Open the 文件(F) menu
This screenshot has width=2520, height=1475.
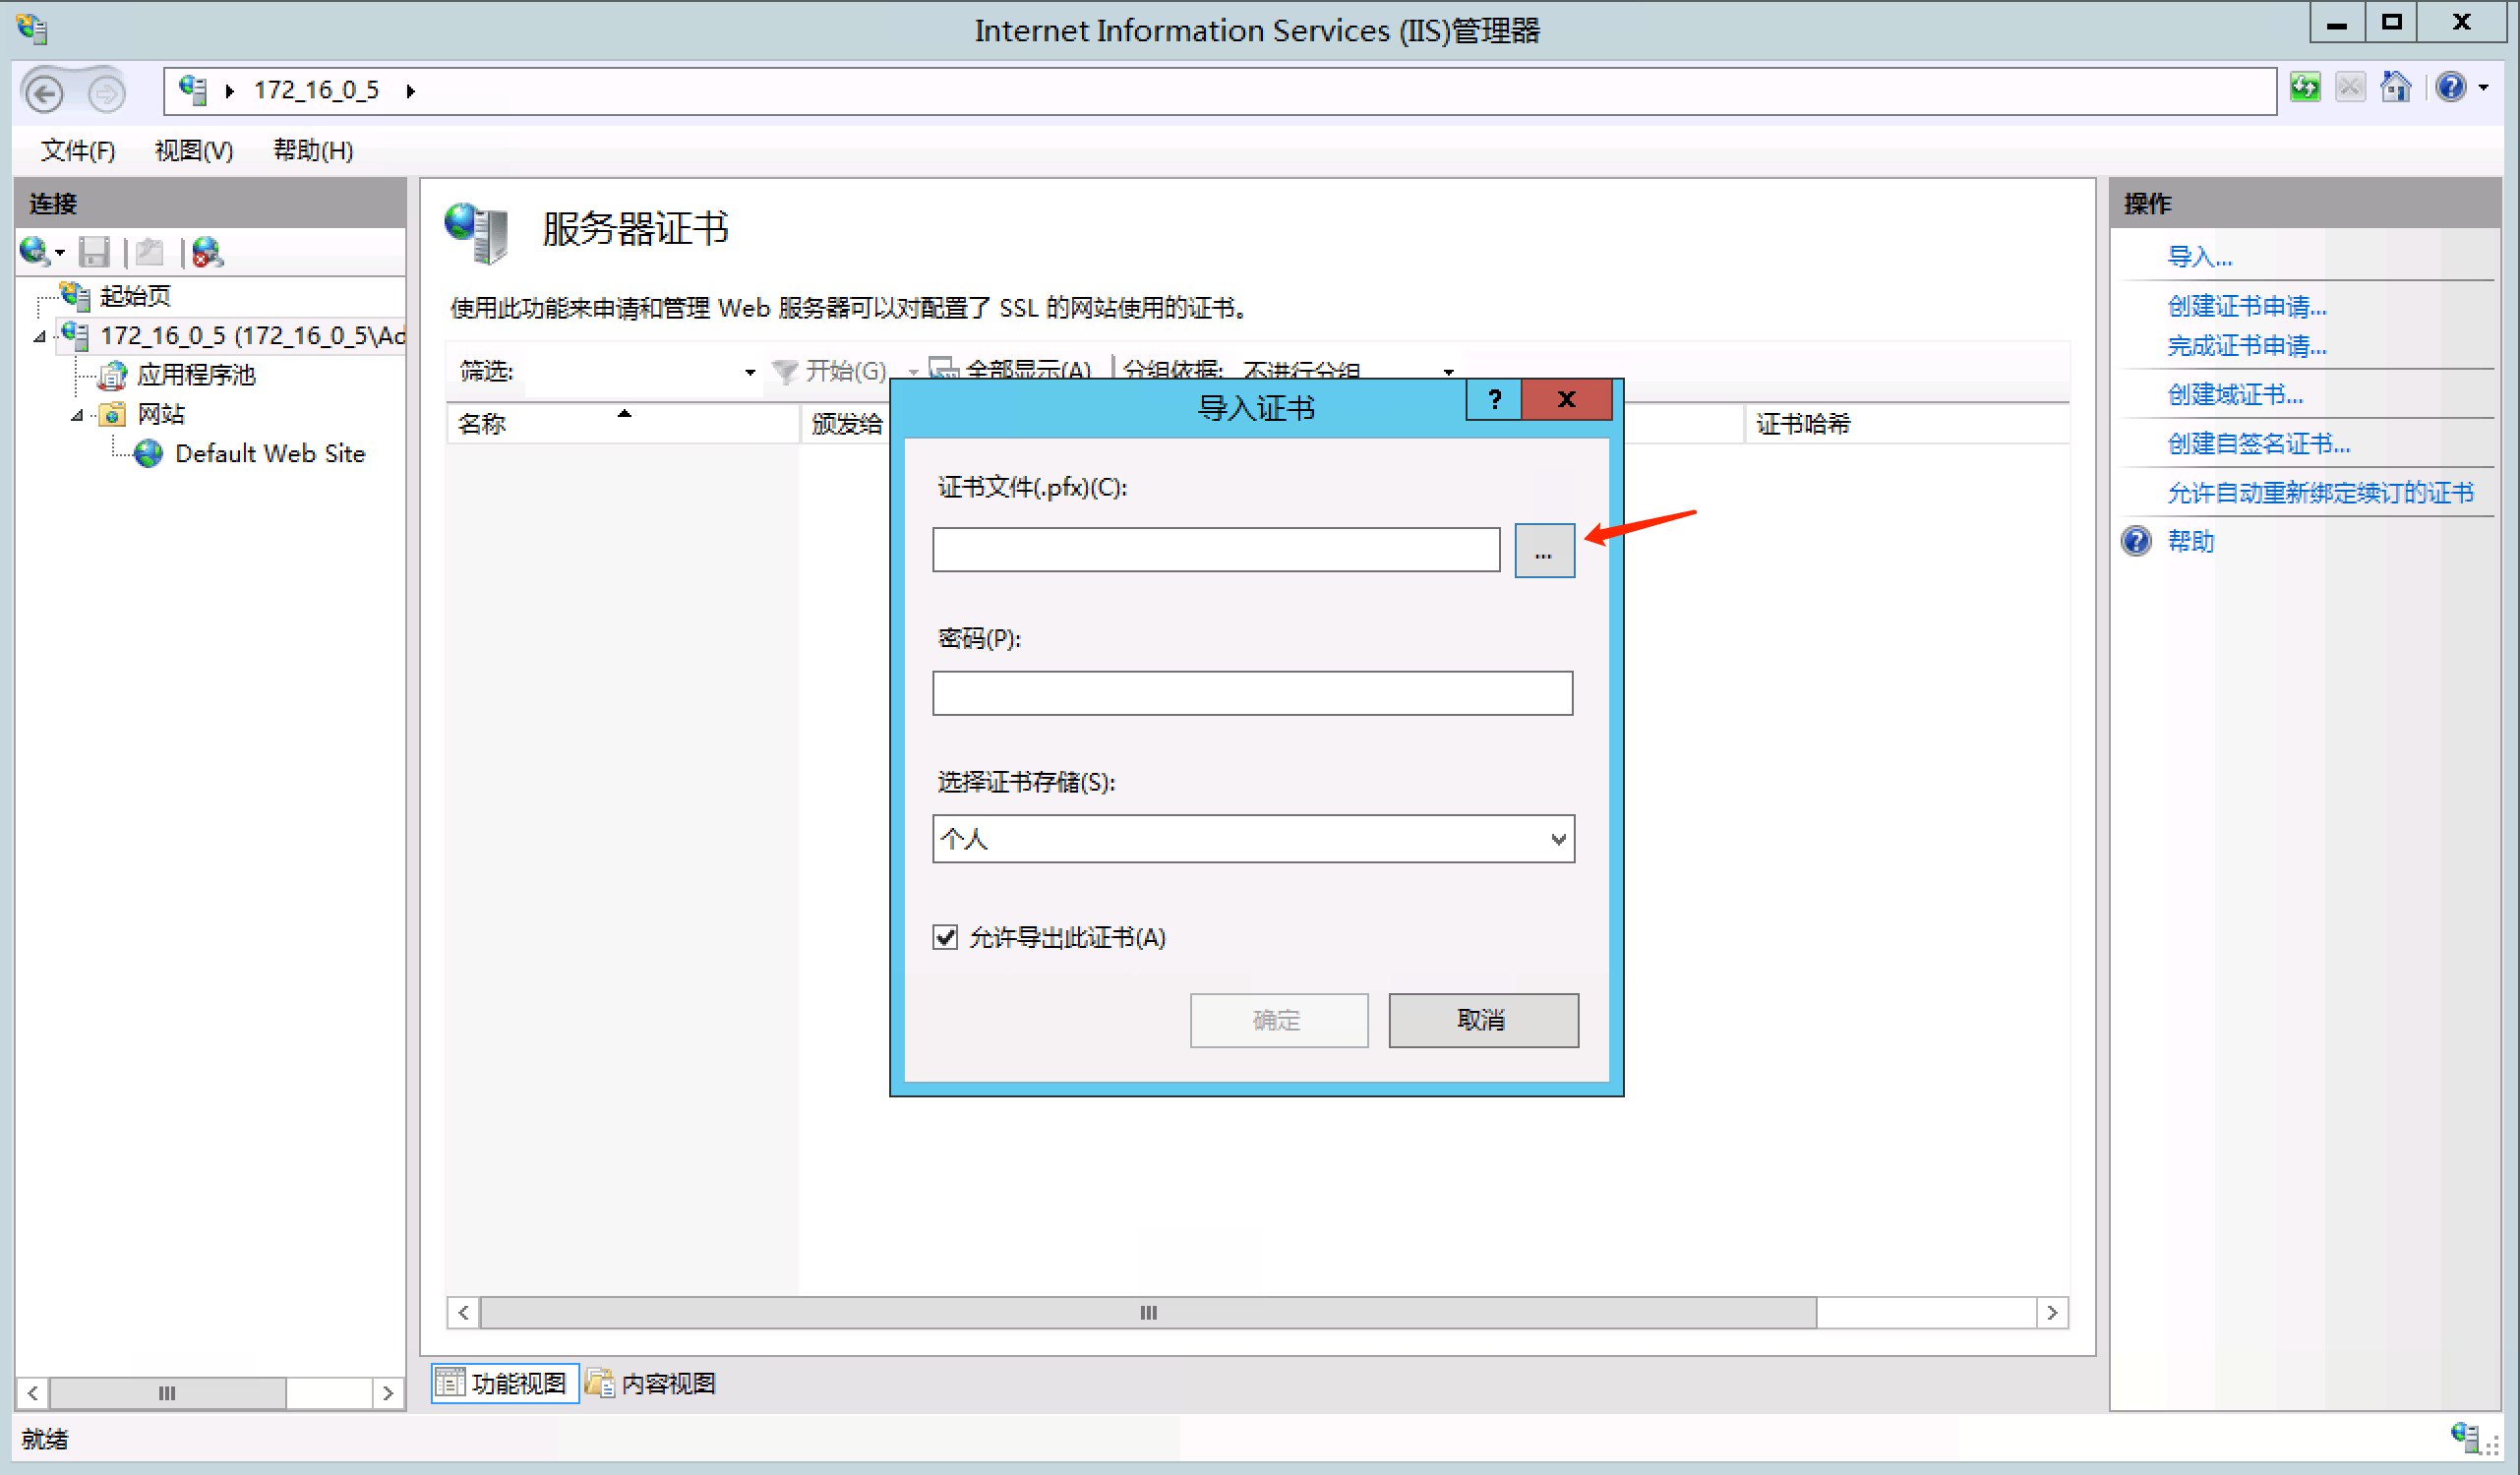(x=77, y=151)
